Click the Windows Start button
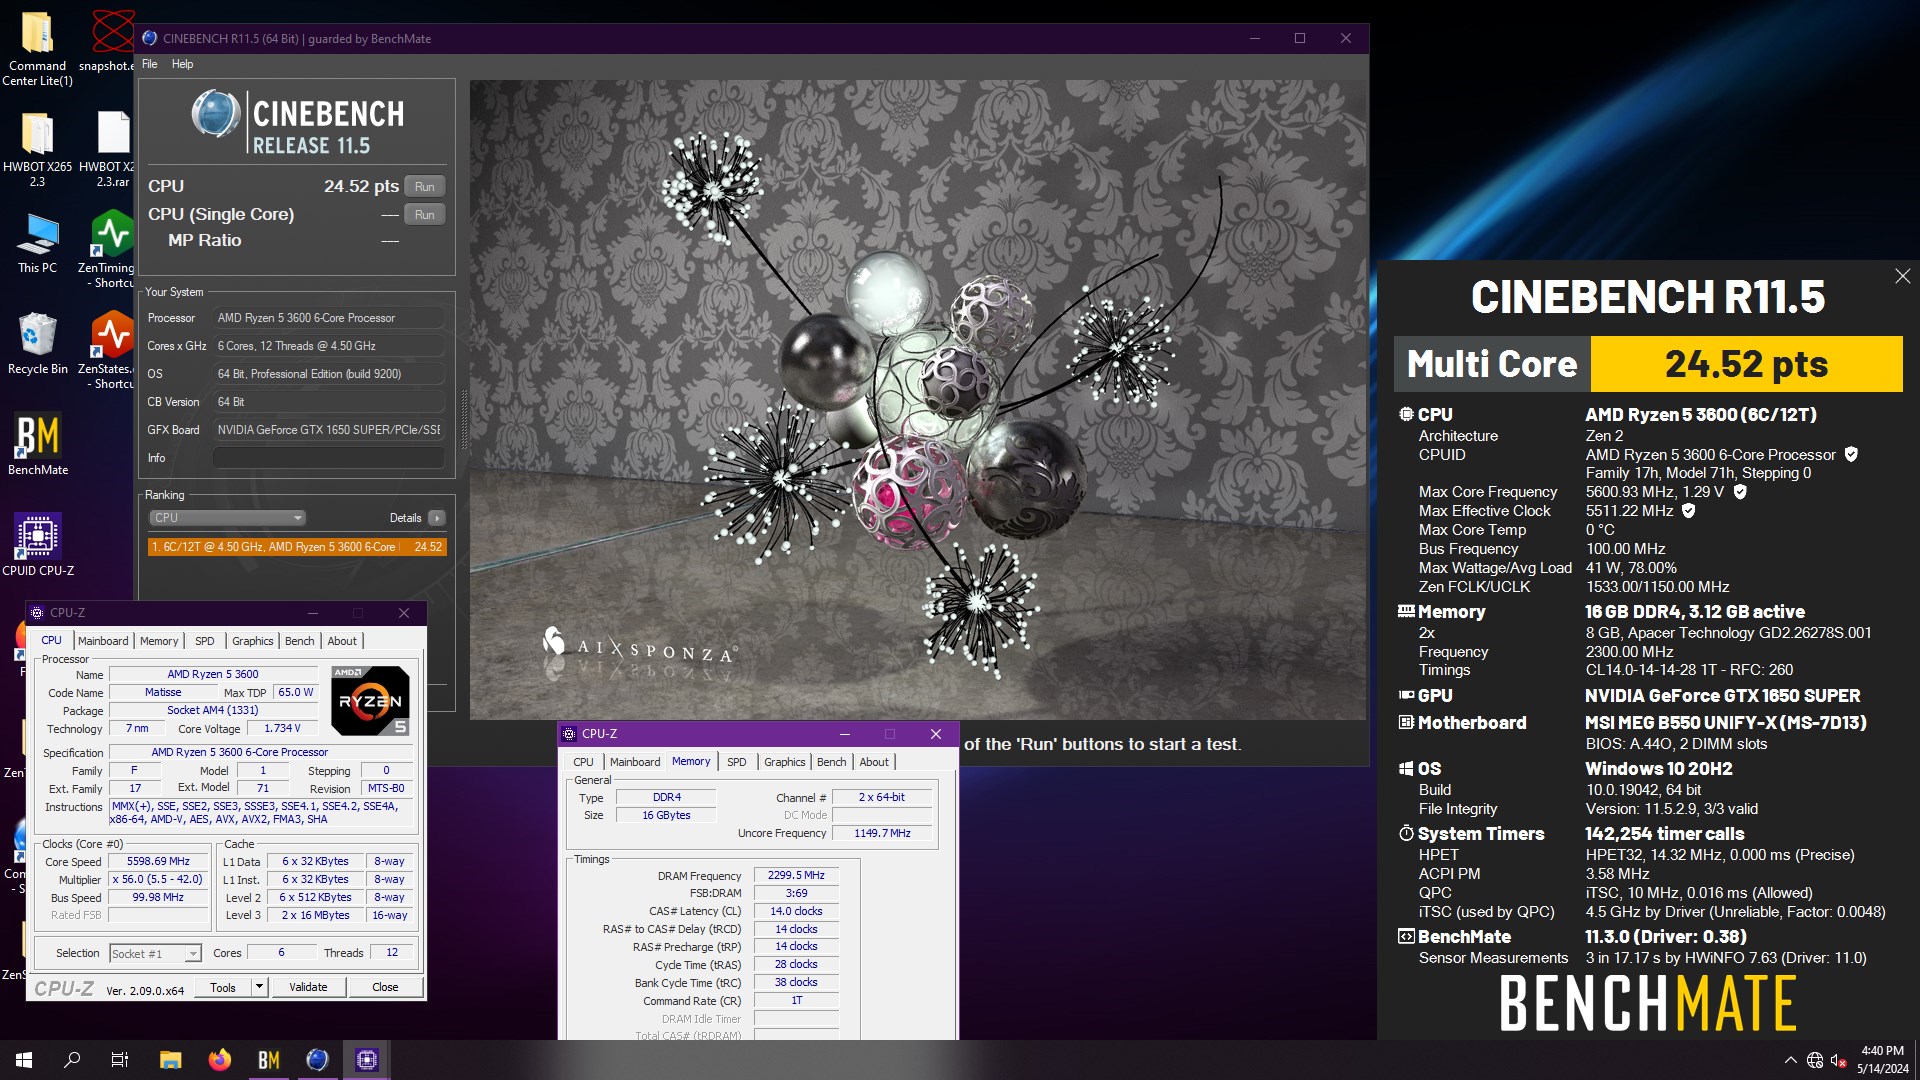The width and height of the screenshot is (1920, 1080). (x=24, y=1060)
